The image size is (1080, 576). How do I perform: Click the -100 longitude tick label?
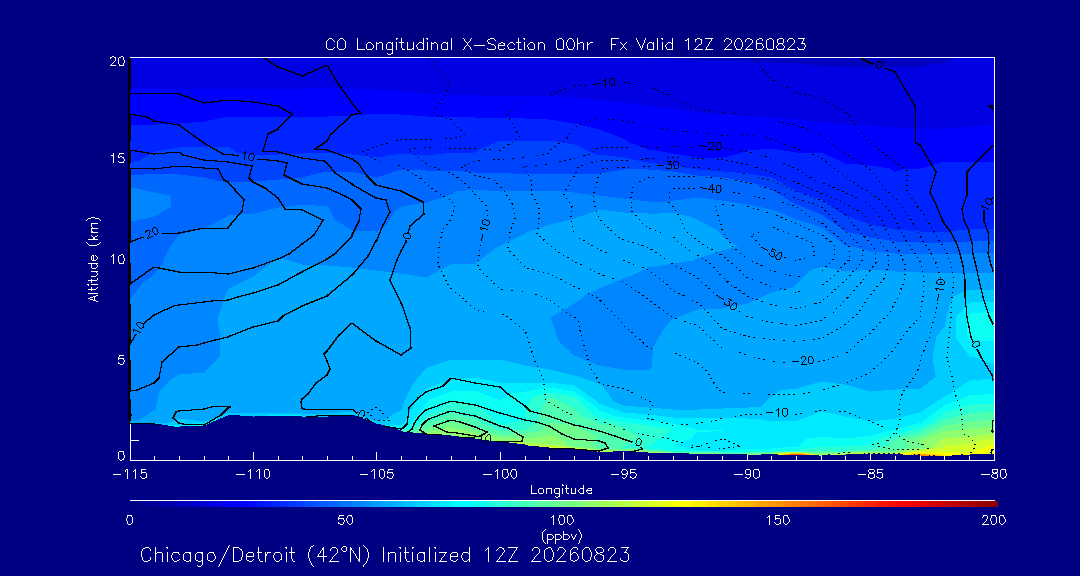click(x=499, y=475)
